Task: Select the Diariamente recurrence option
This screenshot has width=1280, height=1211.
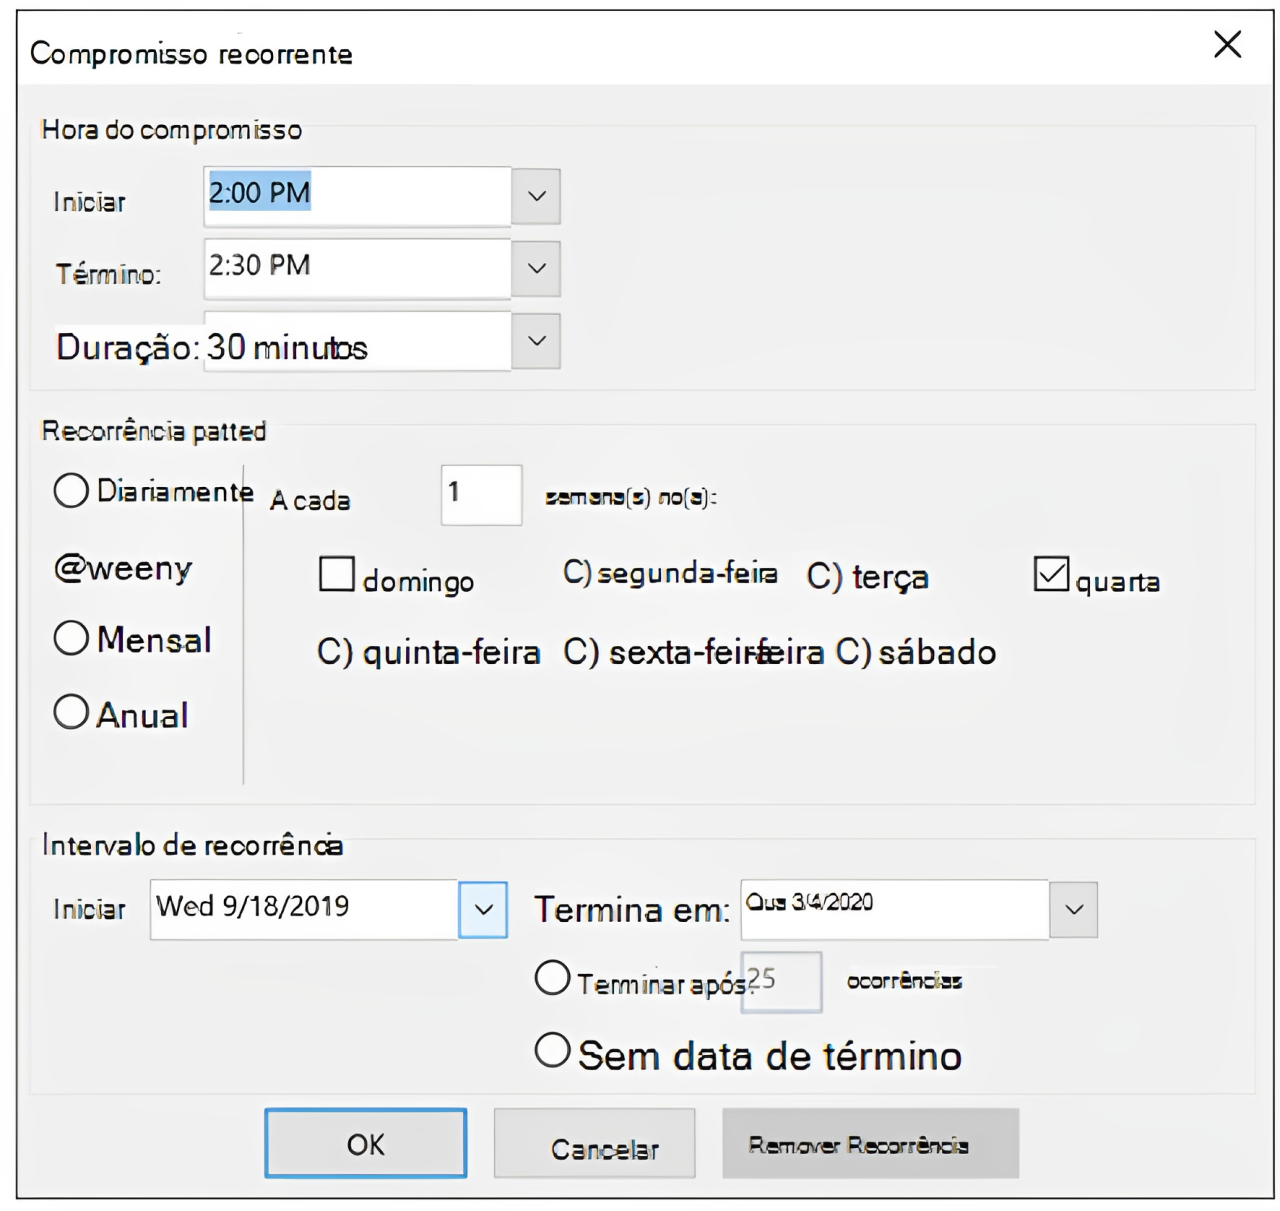Action: tap(71, 491)
